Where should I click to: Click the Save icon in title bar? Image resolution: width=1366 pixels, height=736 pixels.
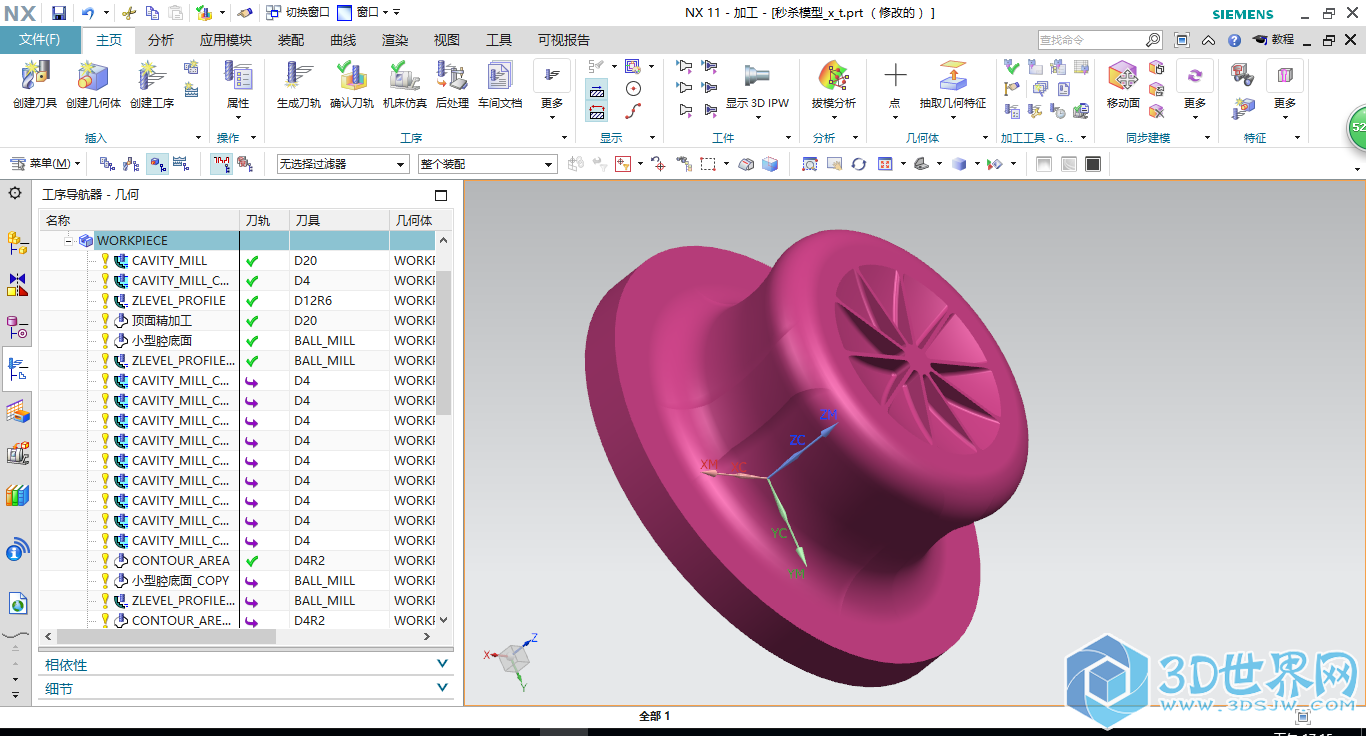coord(59,13)
